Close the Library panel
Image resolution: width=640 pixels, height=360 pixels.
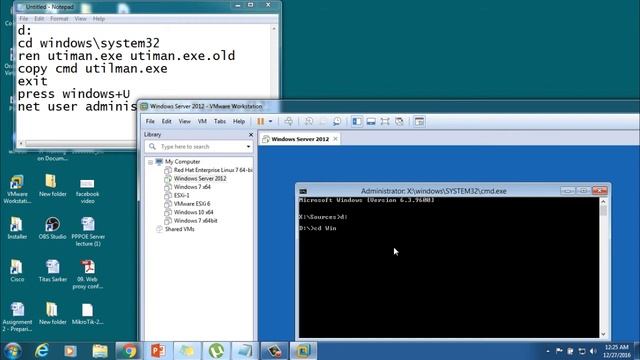251,134
